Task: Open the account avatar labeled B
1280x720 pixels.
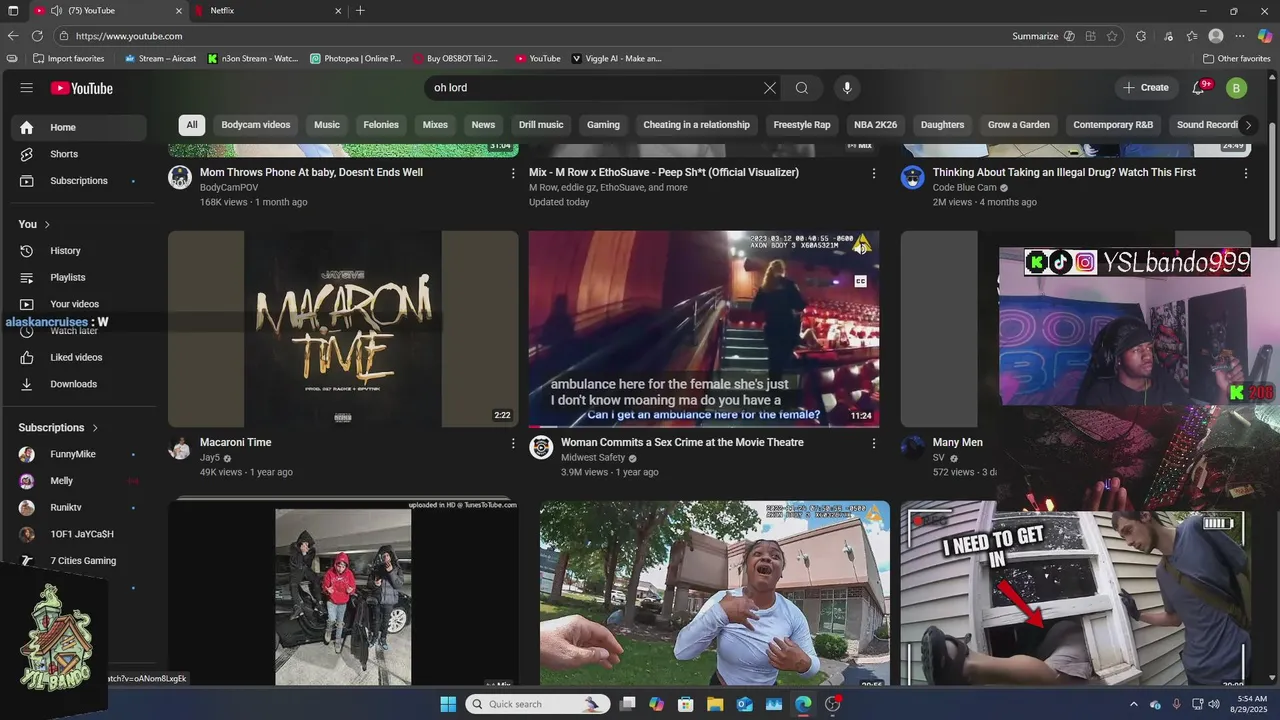Action: [x=1237, y=88]
